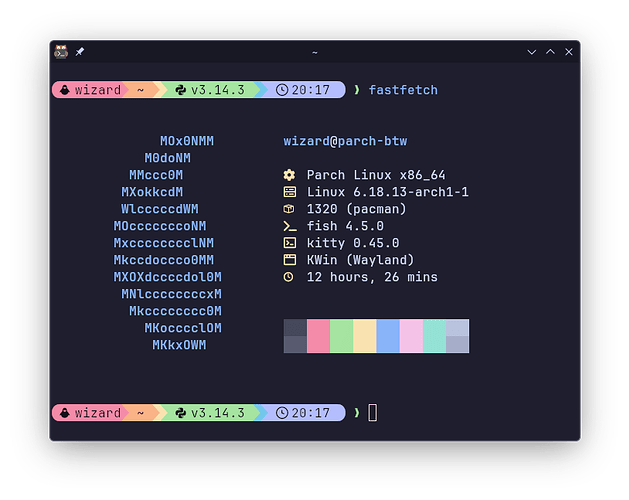Click the shell prompt icon beside fish 4.5.0

point(290,226)
